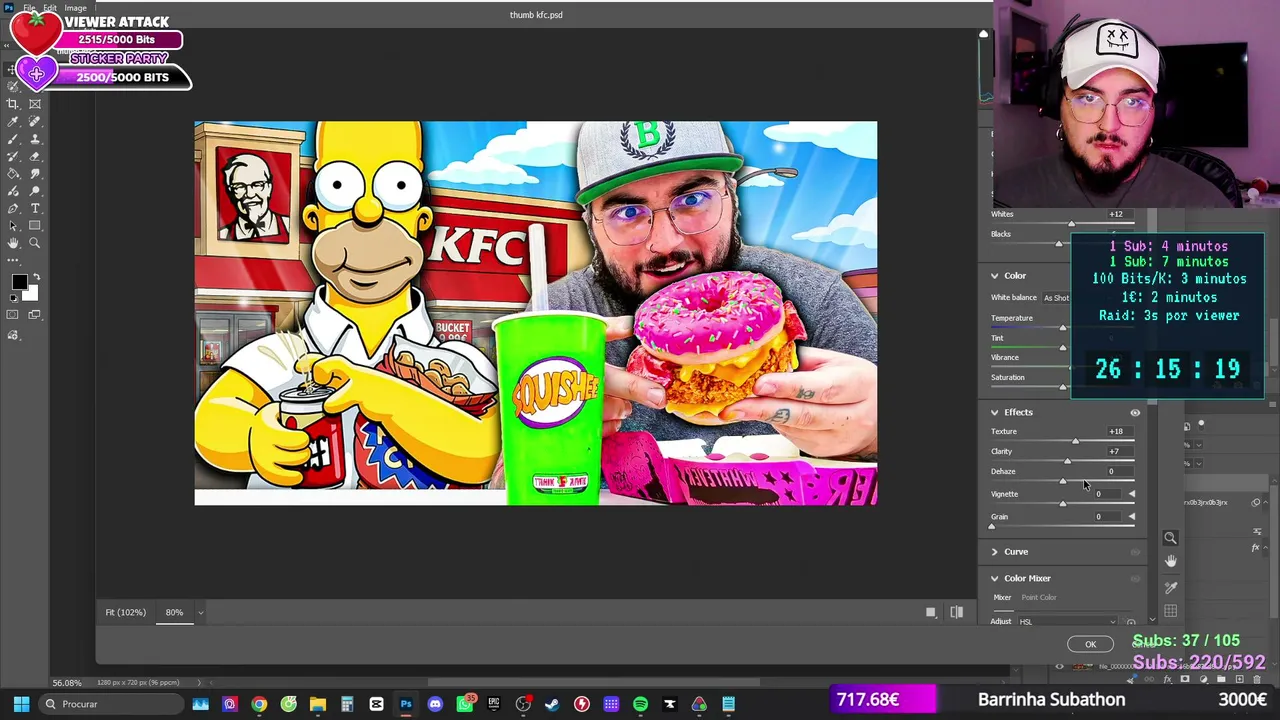Select the Camera Raw hand tool
Image resolution: width=1280 pixels, height=720 pixels.
pos(1170,562)
